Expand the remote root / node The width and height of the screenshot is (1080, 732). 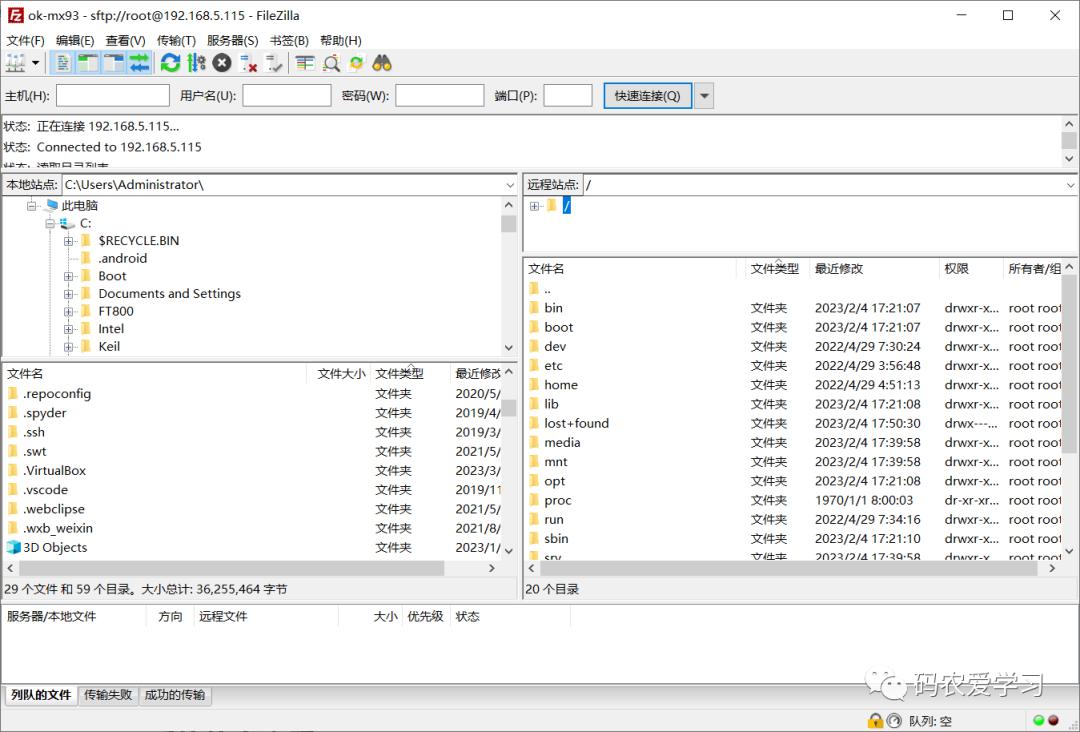534,206
